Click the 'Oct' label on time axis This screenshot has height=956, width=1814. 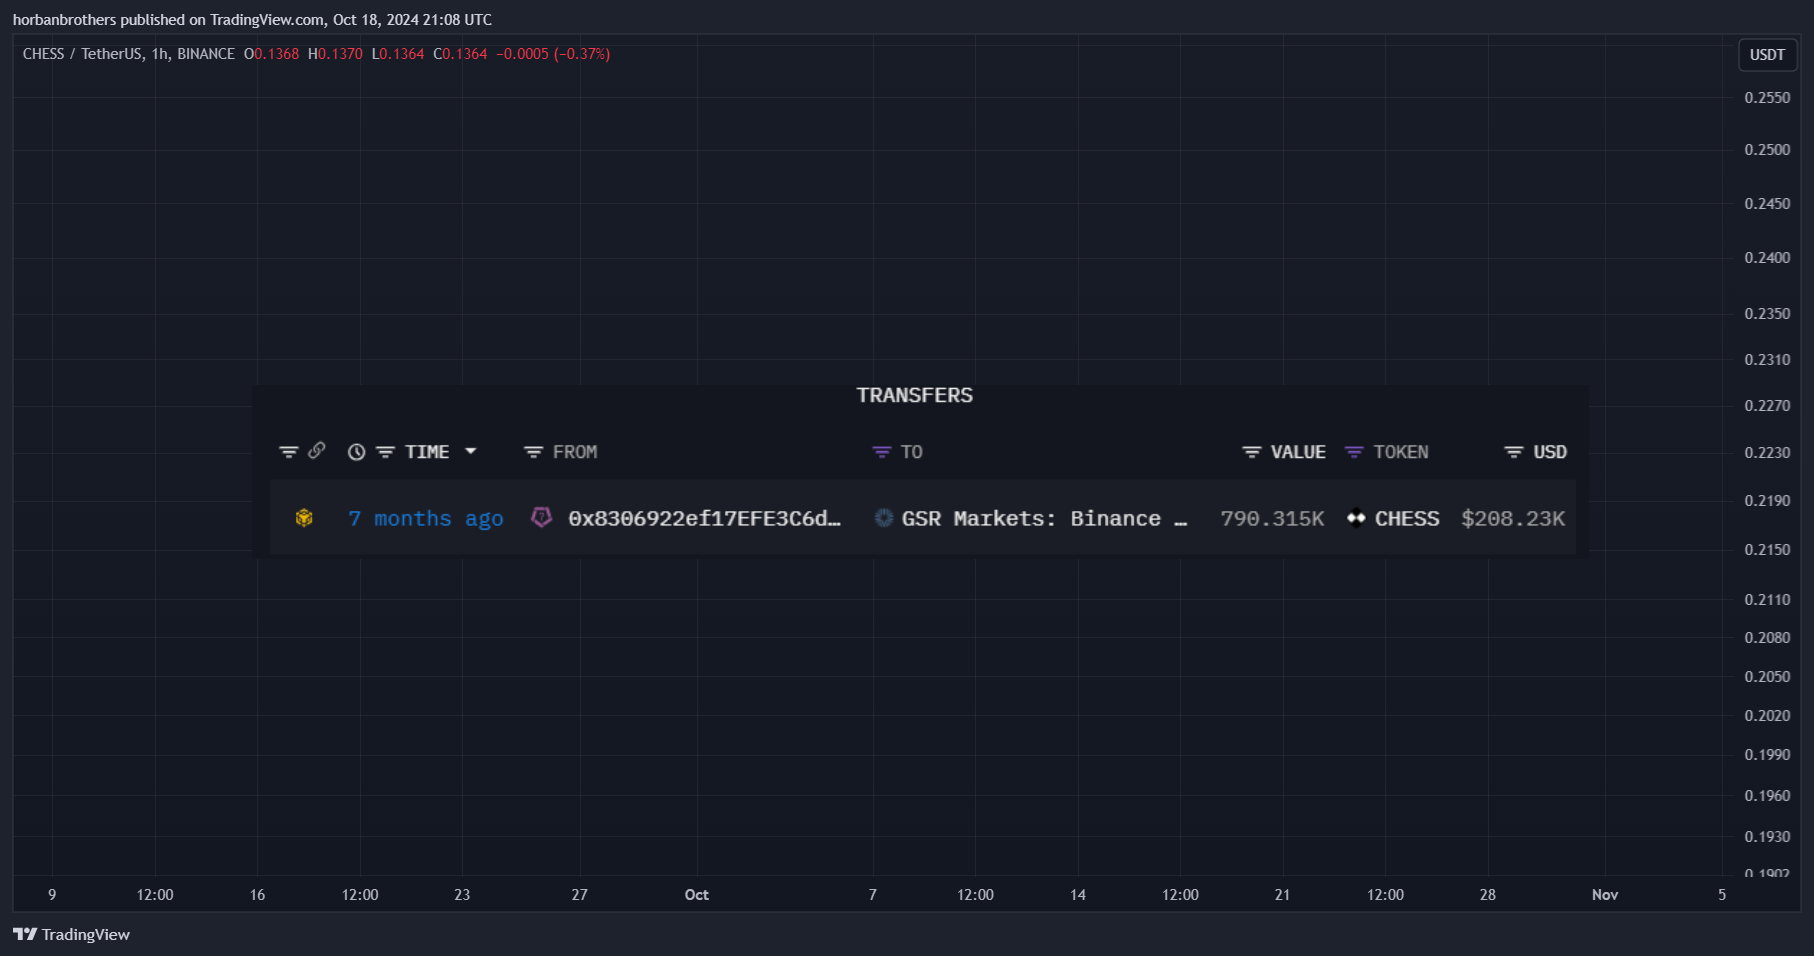(697, 895)
